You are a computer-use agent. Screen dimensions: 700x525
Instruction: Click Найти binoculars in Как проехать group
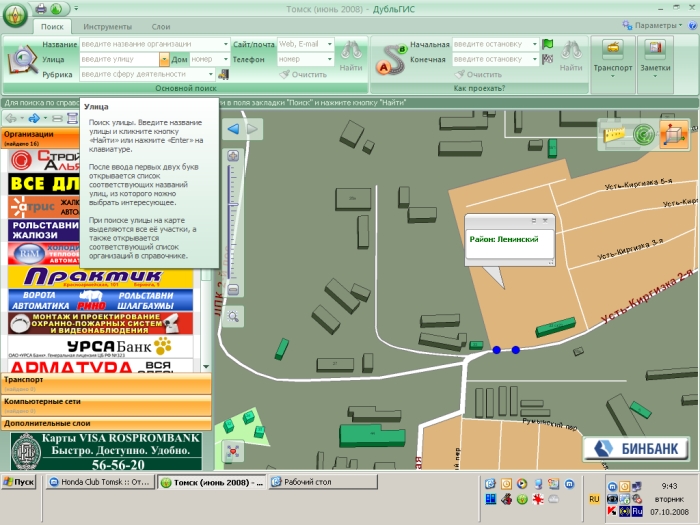571,56
